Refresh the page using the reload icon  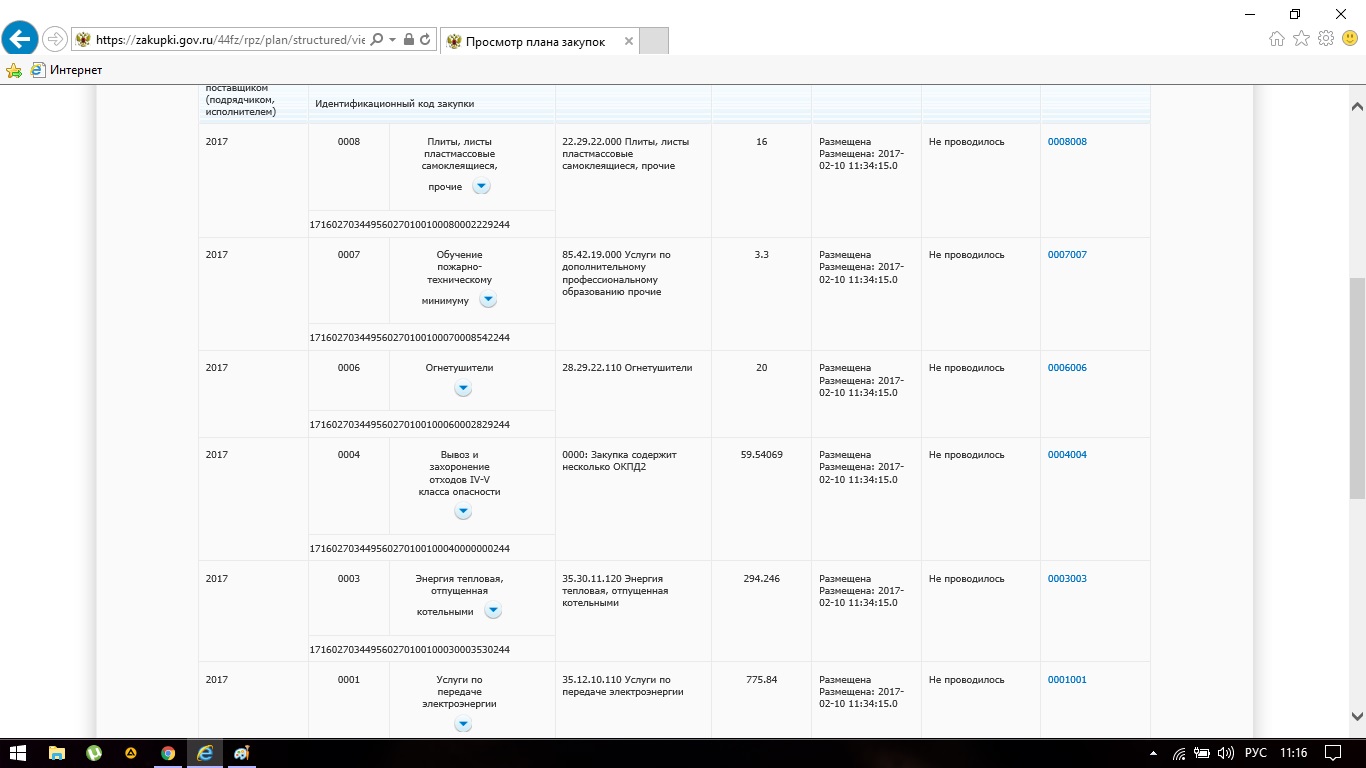(426, 40)
